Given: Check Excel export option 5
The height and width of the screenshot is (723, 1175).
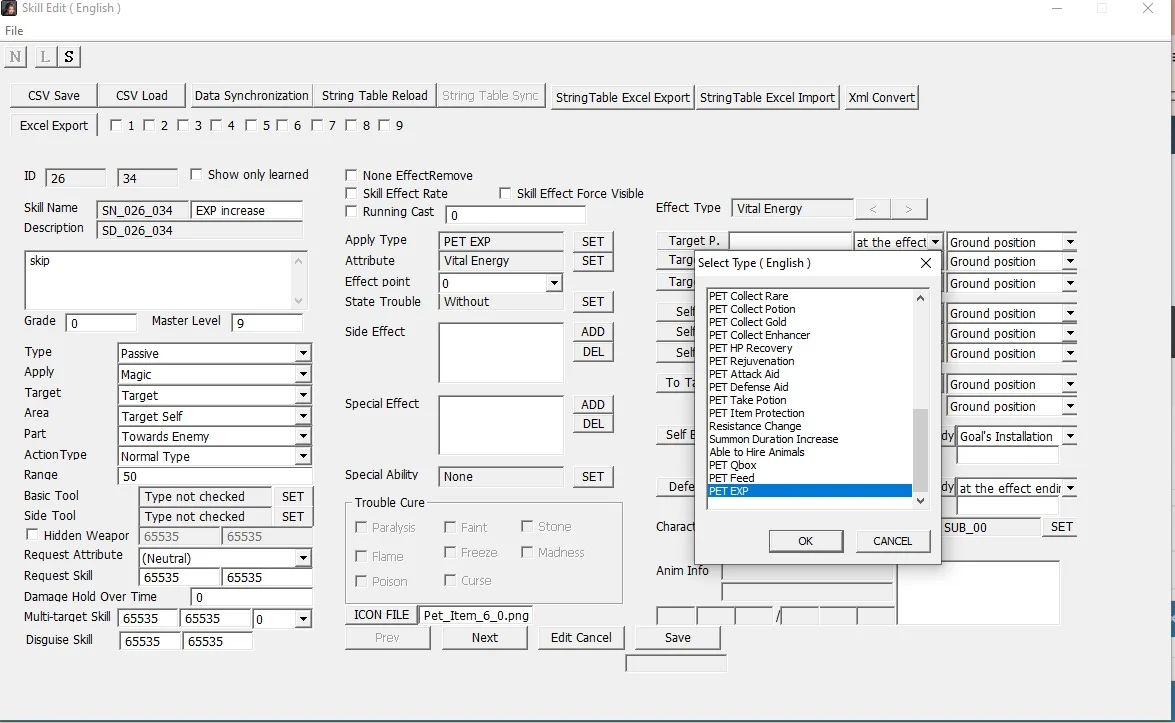Looking at the screenshot, I should pyautogui.click(x=251, y=125).
